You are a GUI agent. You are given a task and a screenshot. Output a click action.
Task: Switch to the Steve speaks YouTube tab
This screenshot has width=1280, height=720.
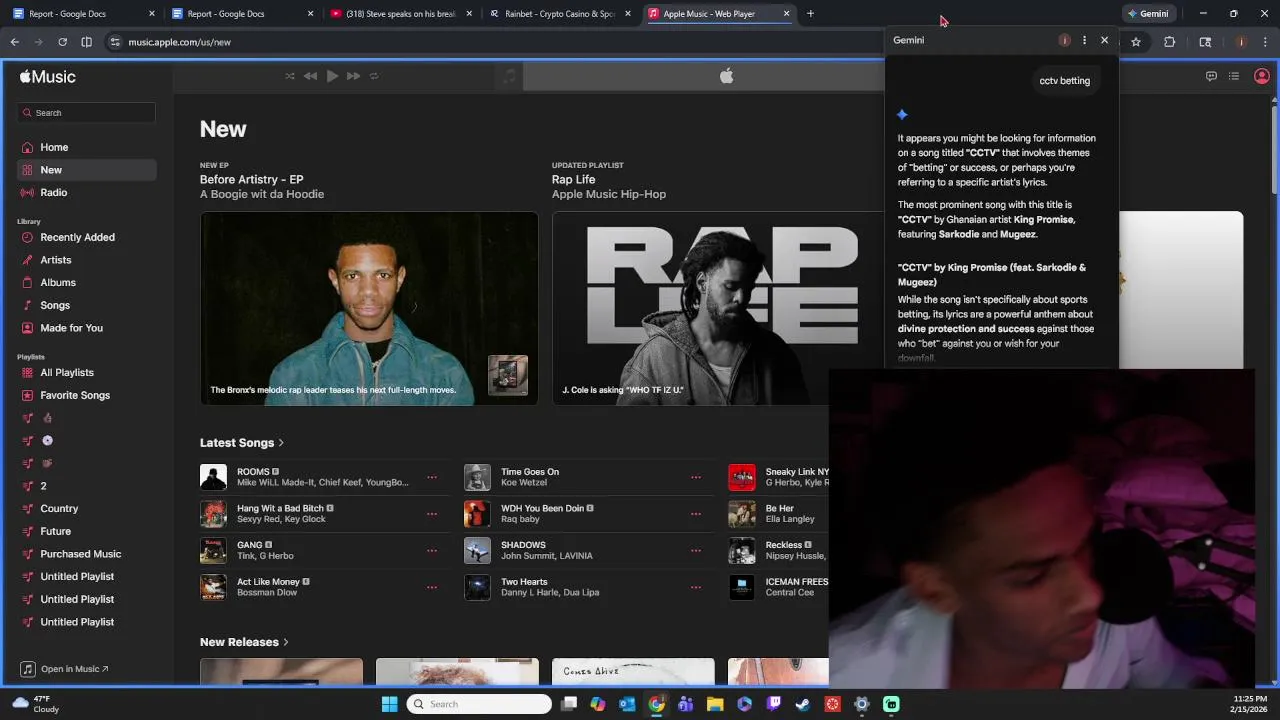point(402,14)
